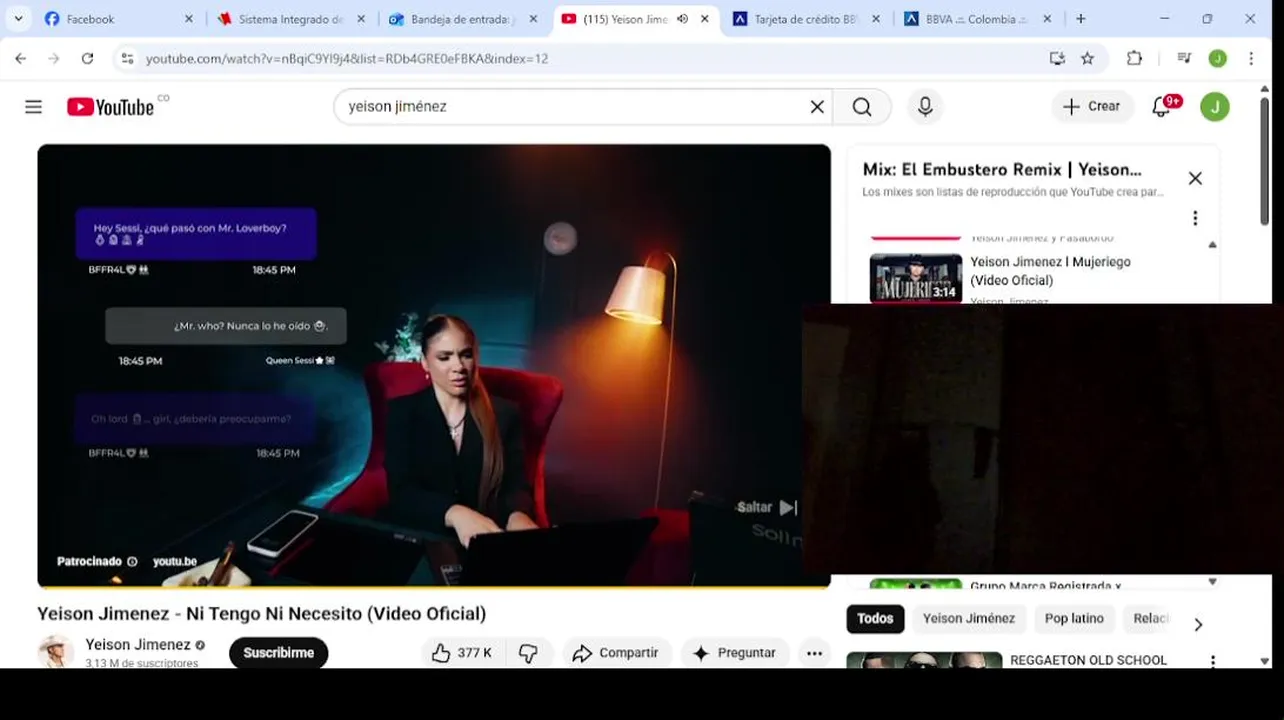Switch to the Tarjeta de crédito BBVA tab
Image resolution: width=1284 pixels, height=720 pixels.
tap(807, 19)
